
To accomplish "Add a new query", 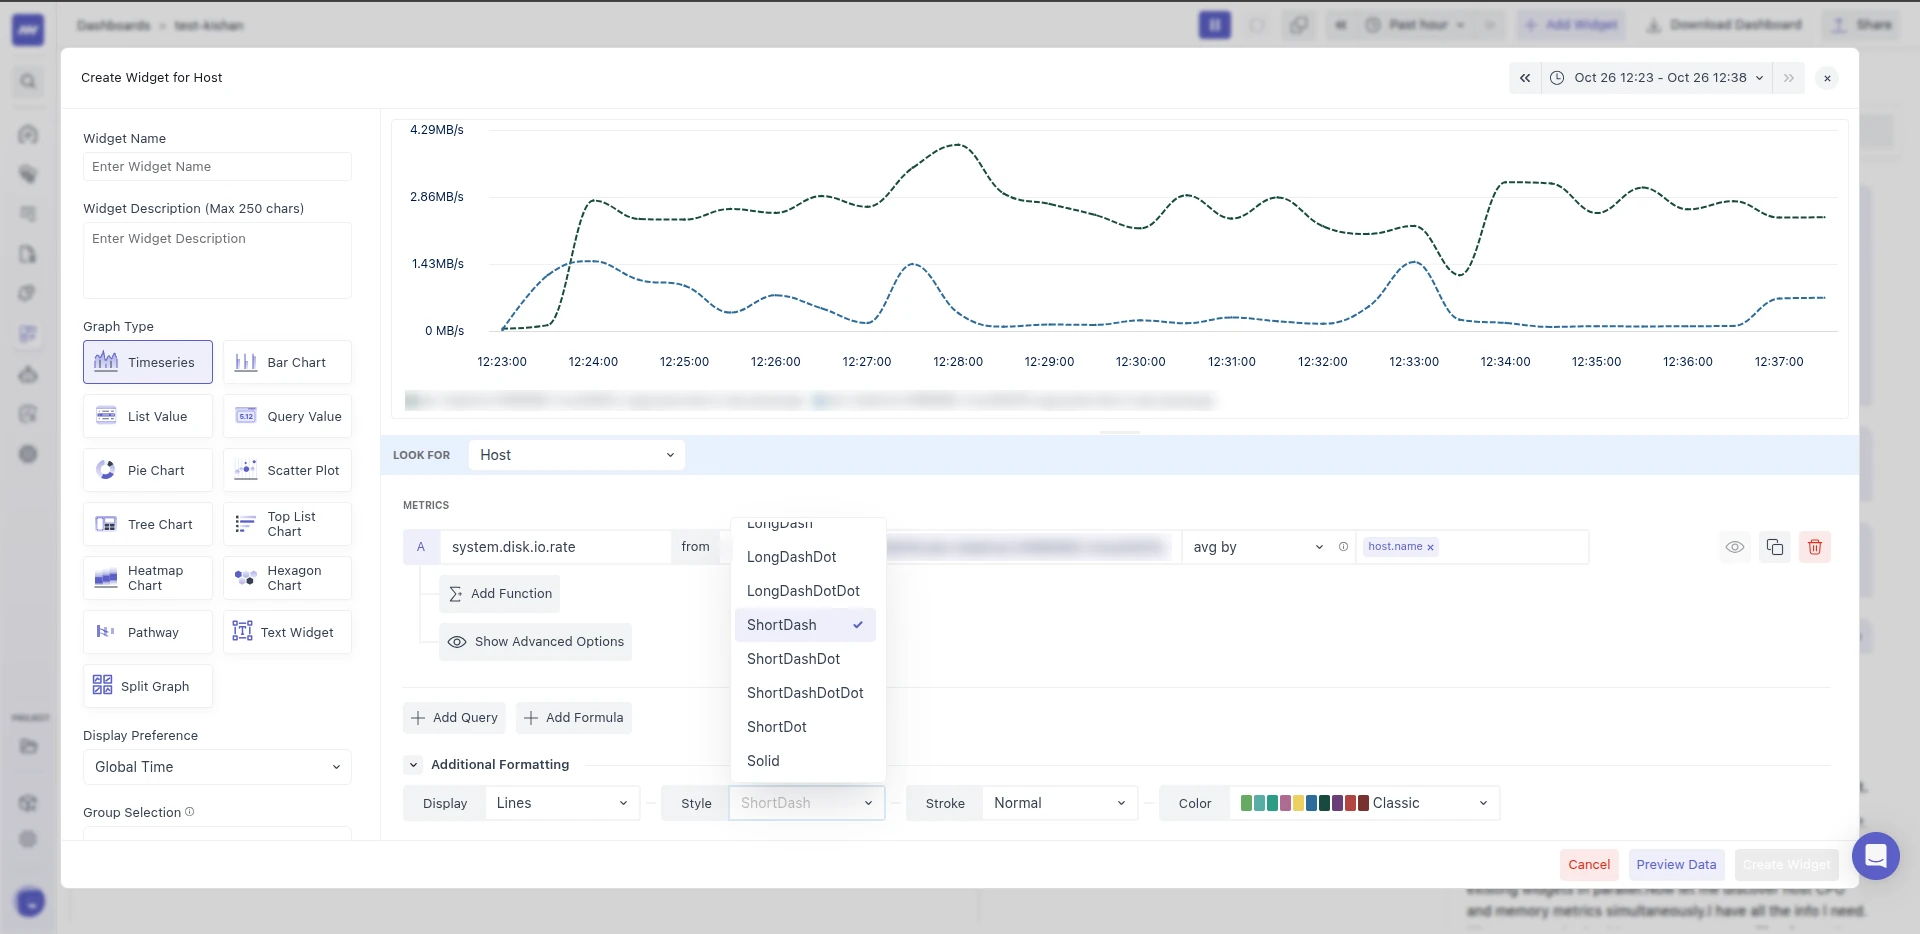I will coord(454,718).
